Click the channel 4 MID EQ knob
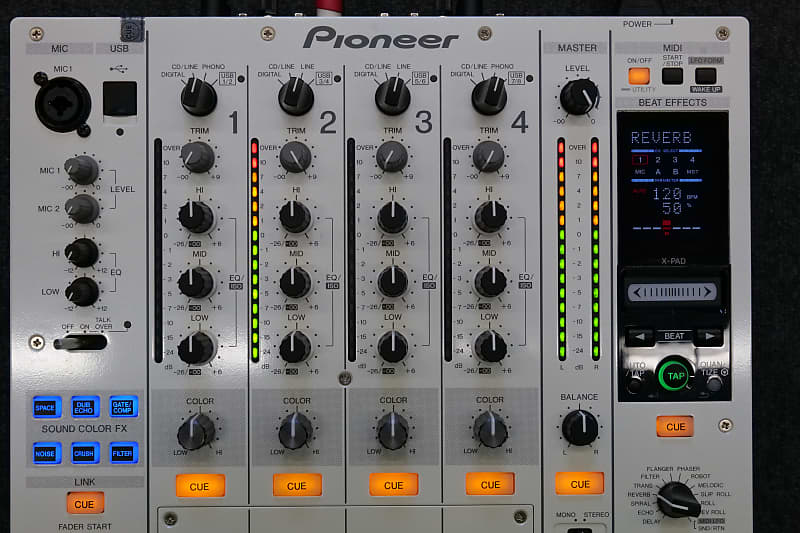The image size is (800, 533). 490,281
